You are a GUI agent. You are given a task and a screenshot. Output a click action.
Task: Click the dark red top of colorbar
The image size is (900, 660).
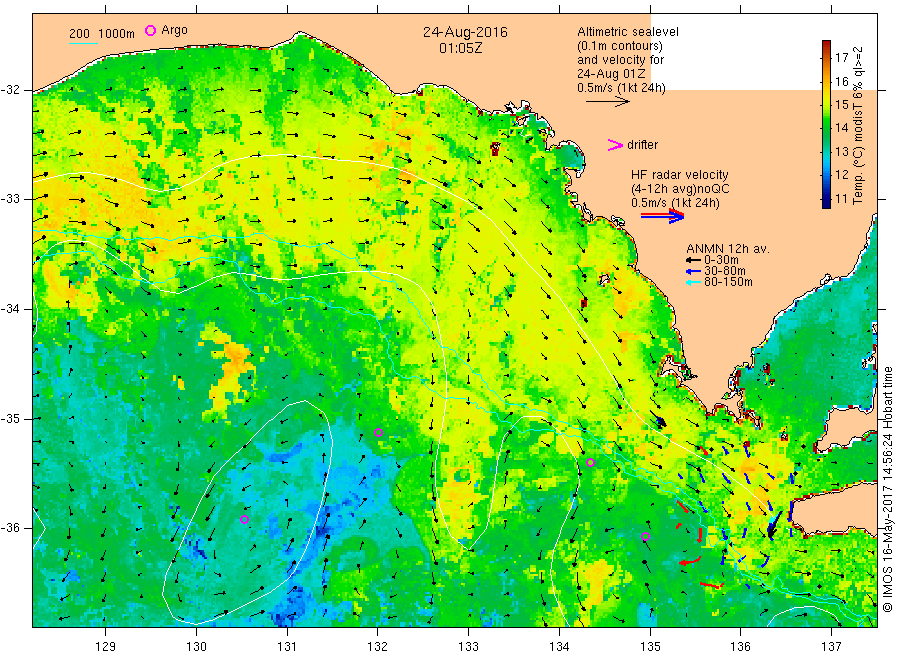point(826,44)
